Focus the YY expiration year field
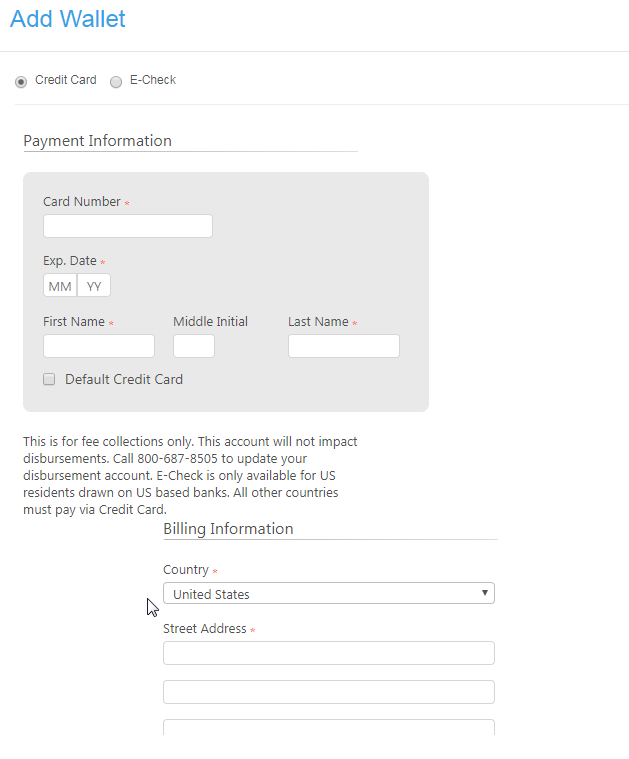Viewport: 629px width, 759px height. tap(94, 286)
